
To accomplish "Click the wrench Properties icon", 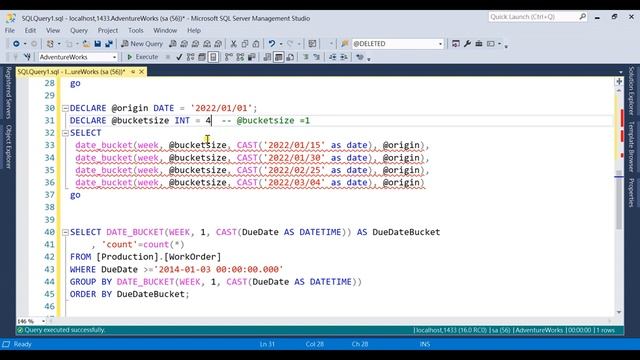I will (467, 44).
